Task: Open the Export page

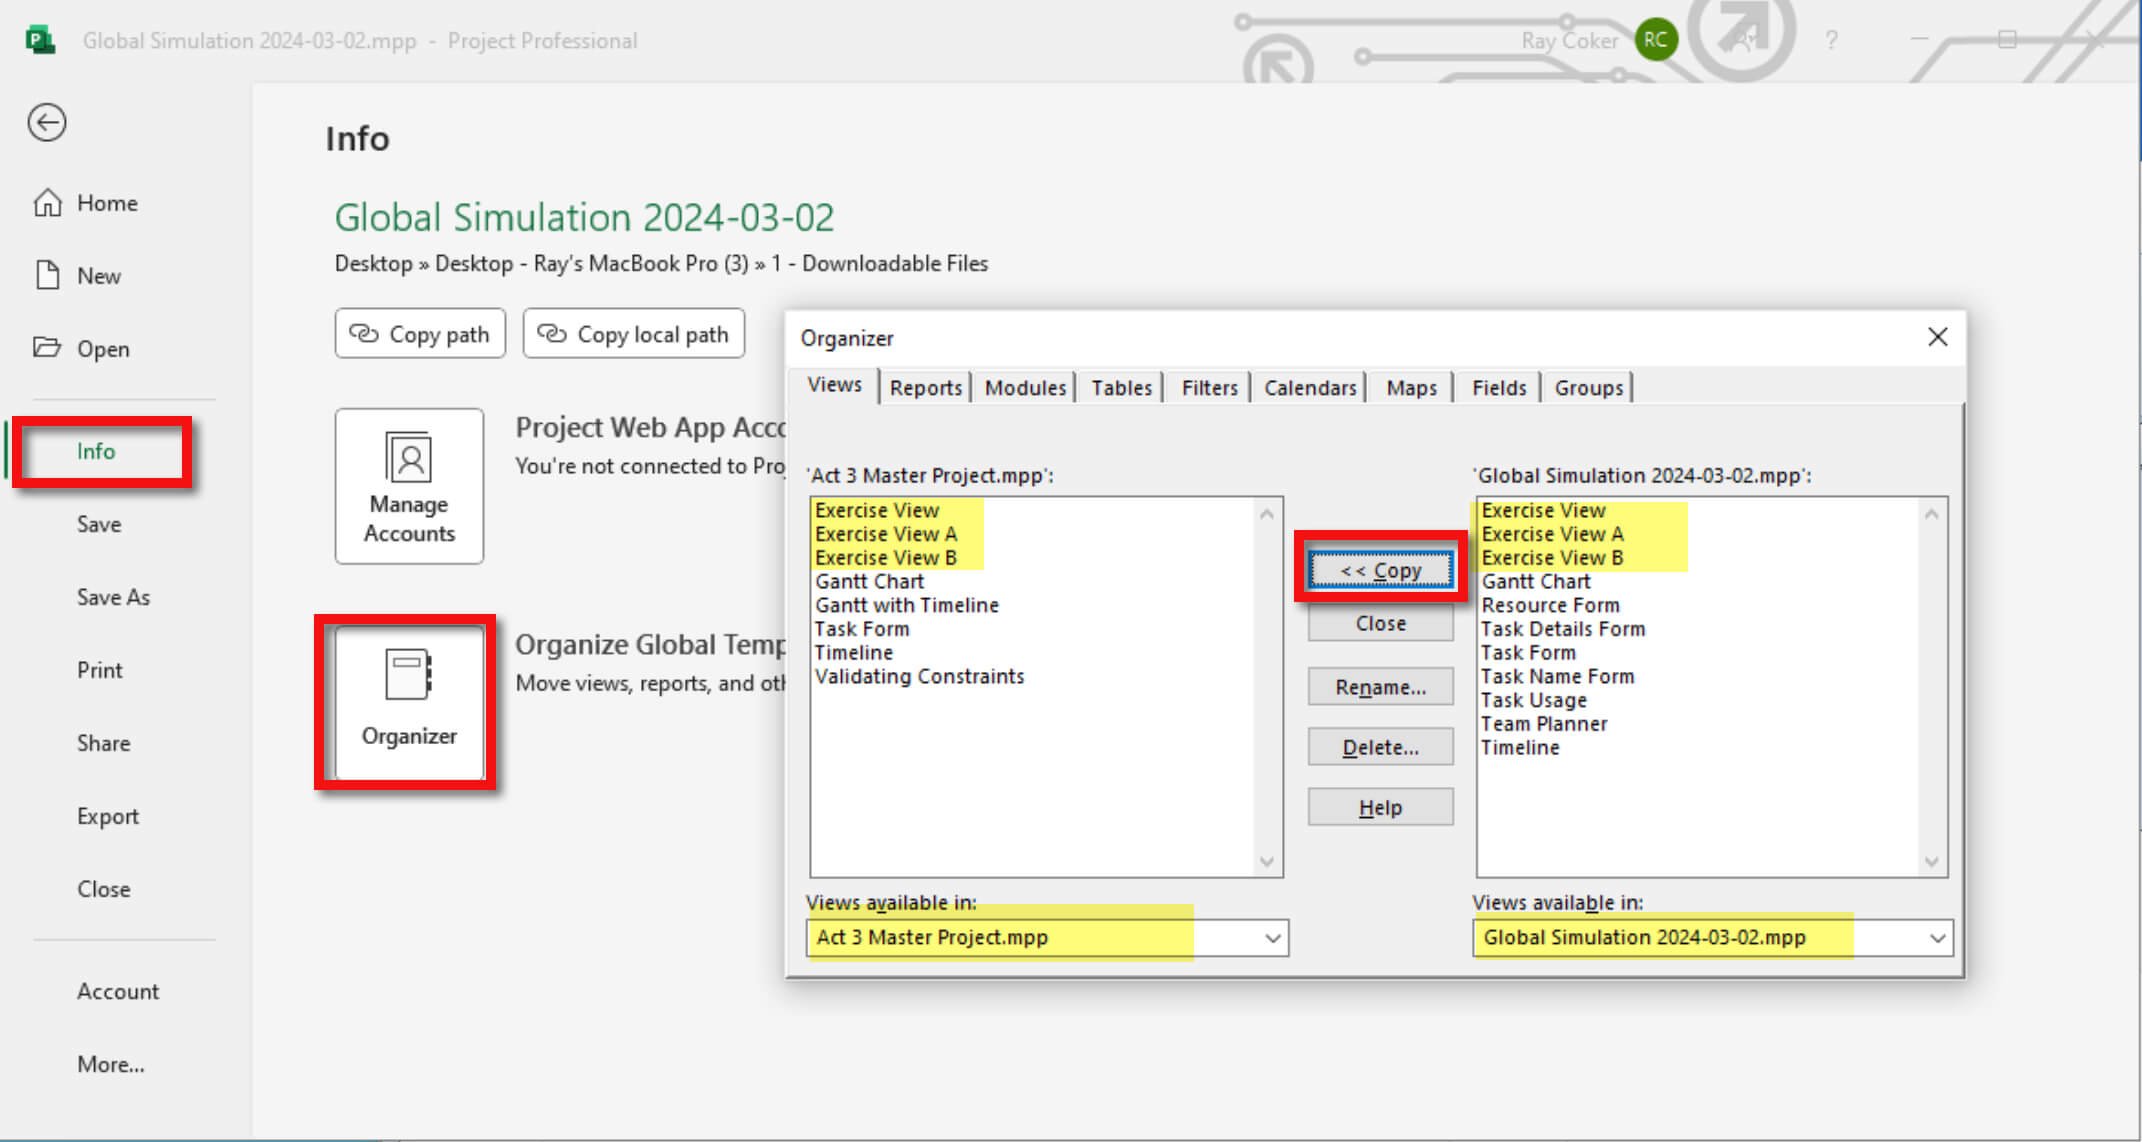Action: (x=108, y=816)
